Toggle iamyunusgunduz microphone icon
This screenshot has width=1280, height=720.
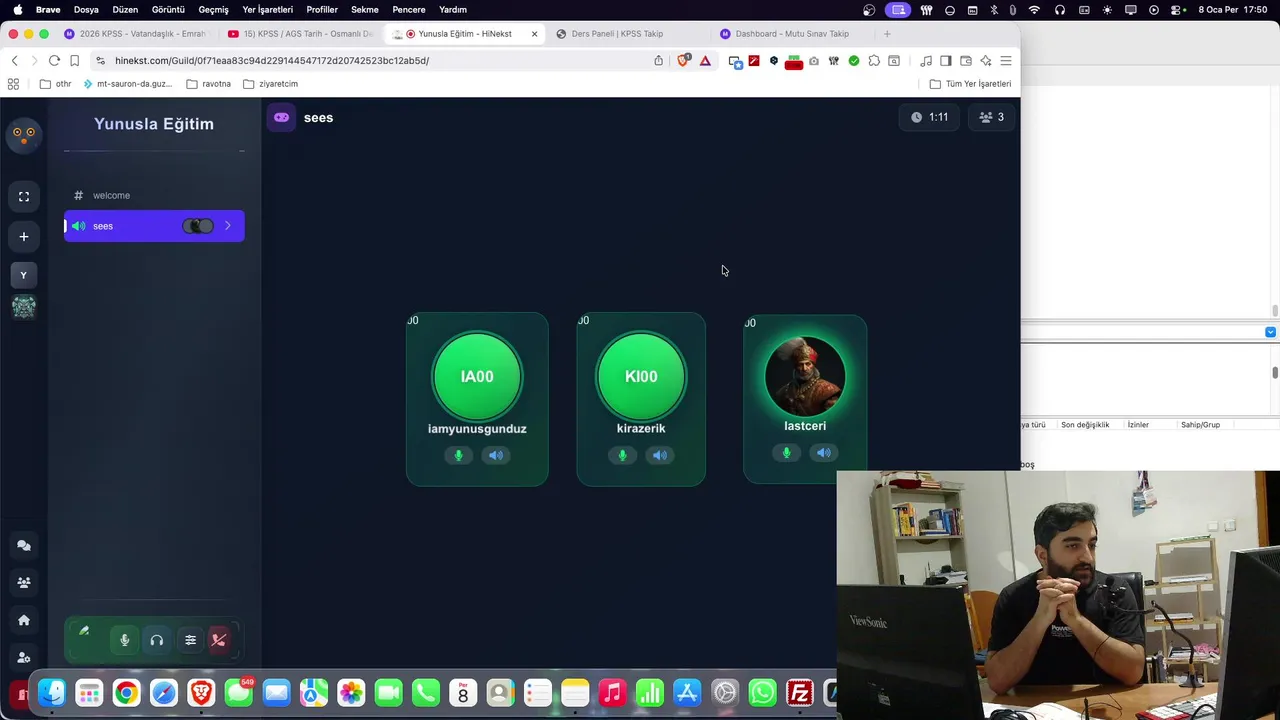coord(459,456)
